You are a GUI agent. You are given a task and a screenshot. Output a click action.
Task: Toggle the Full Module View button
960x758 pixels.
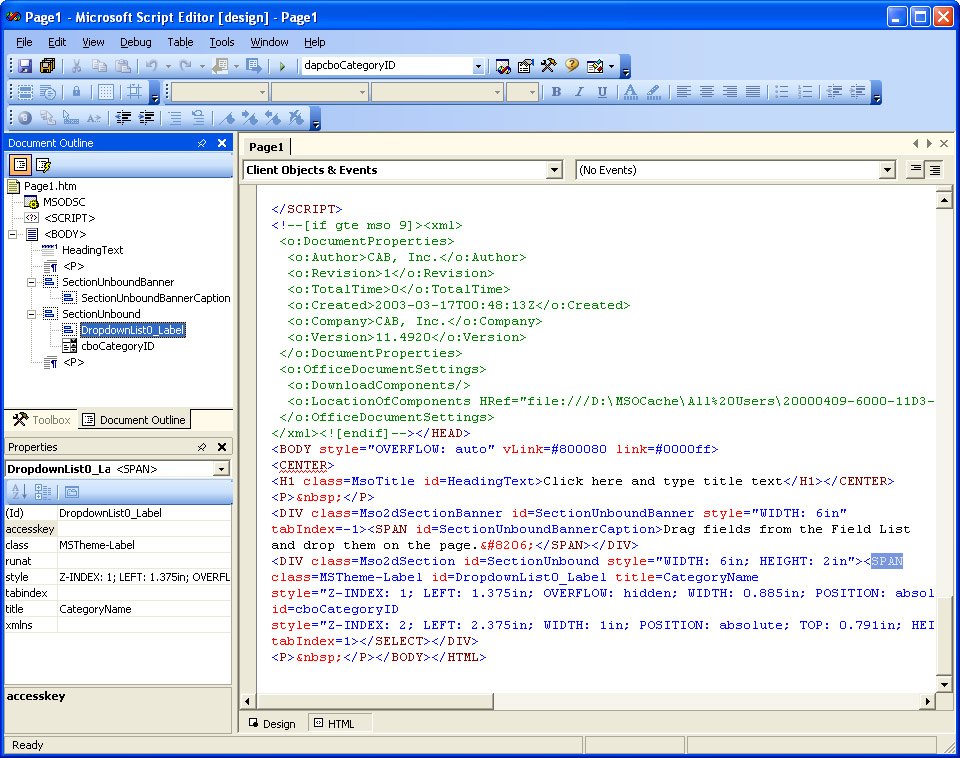pyautogui.click(x=934, y=170)
